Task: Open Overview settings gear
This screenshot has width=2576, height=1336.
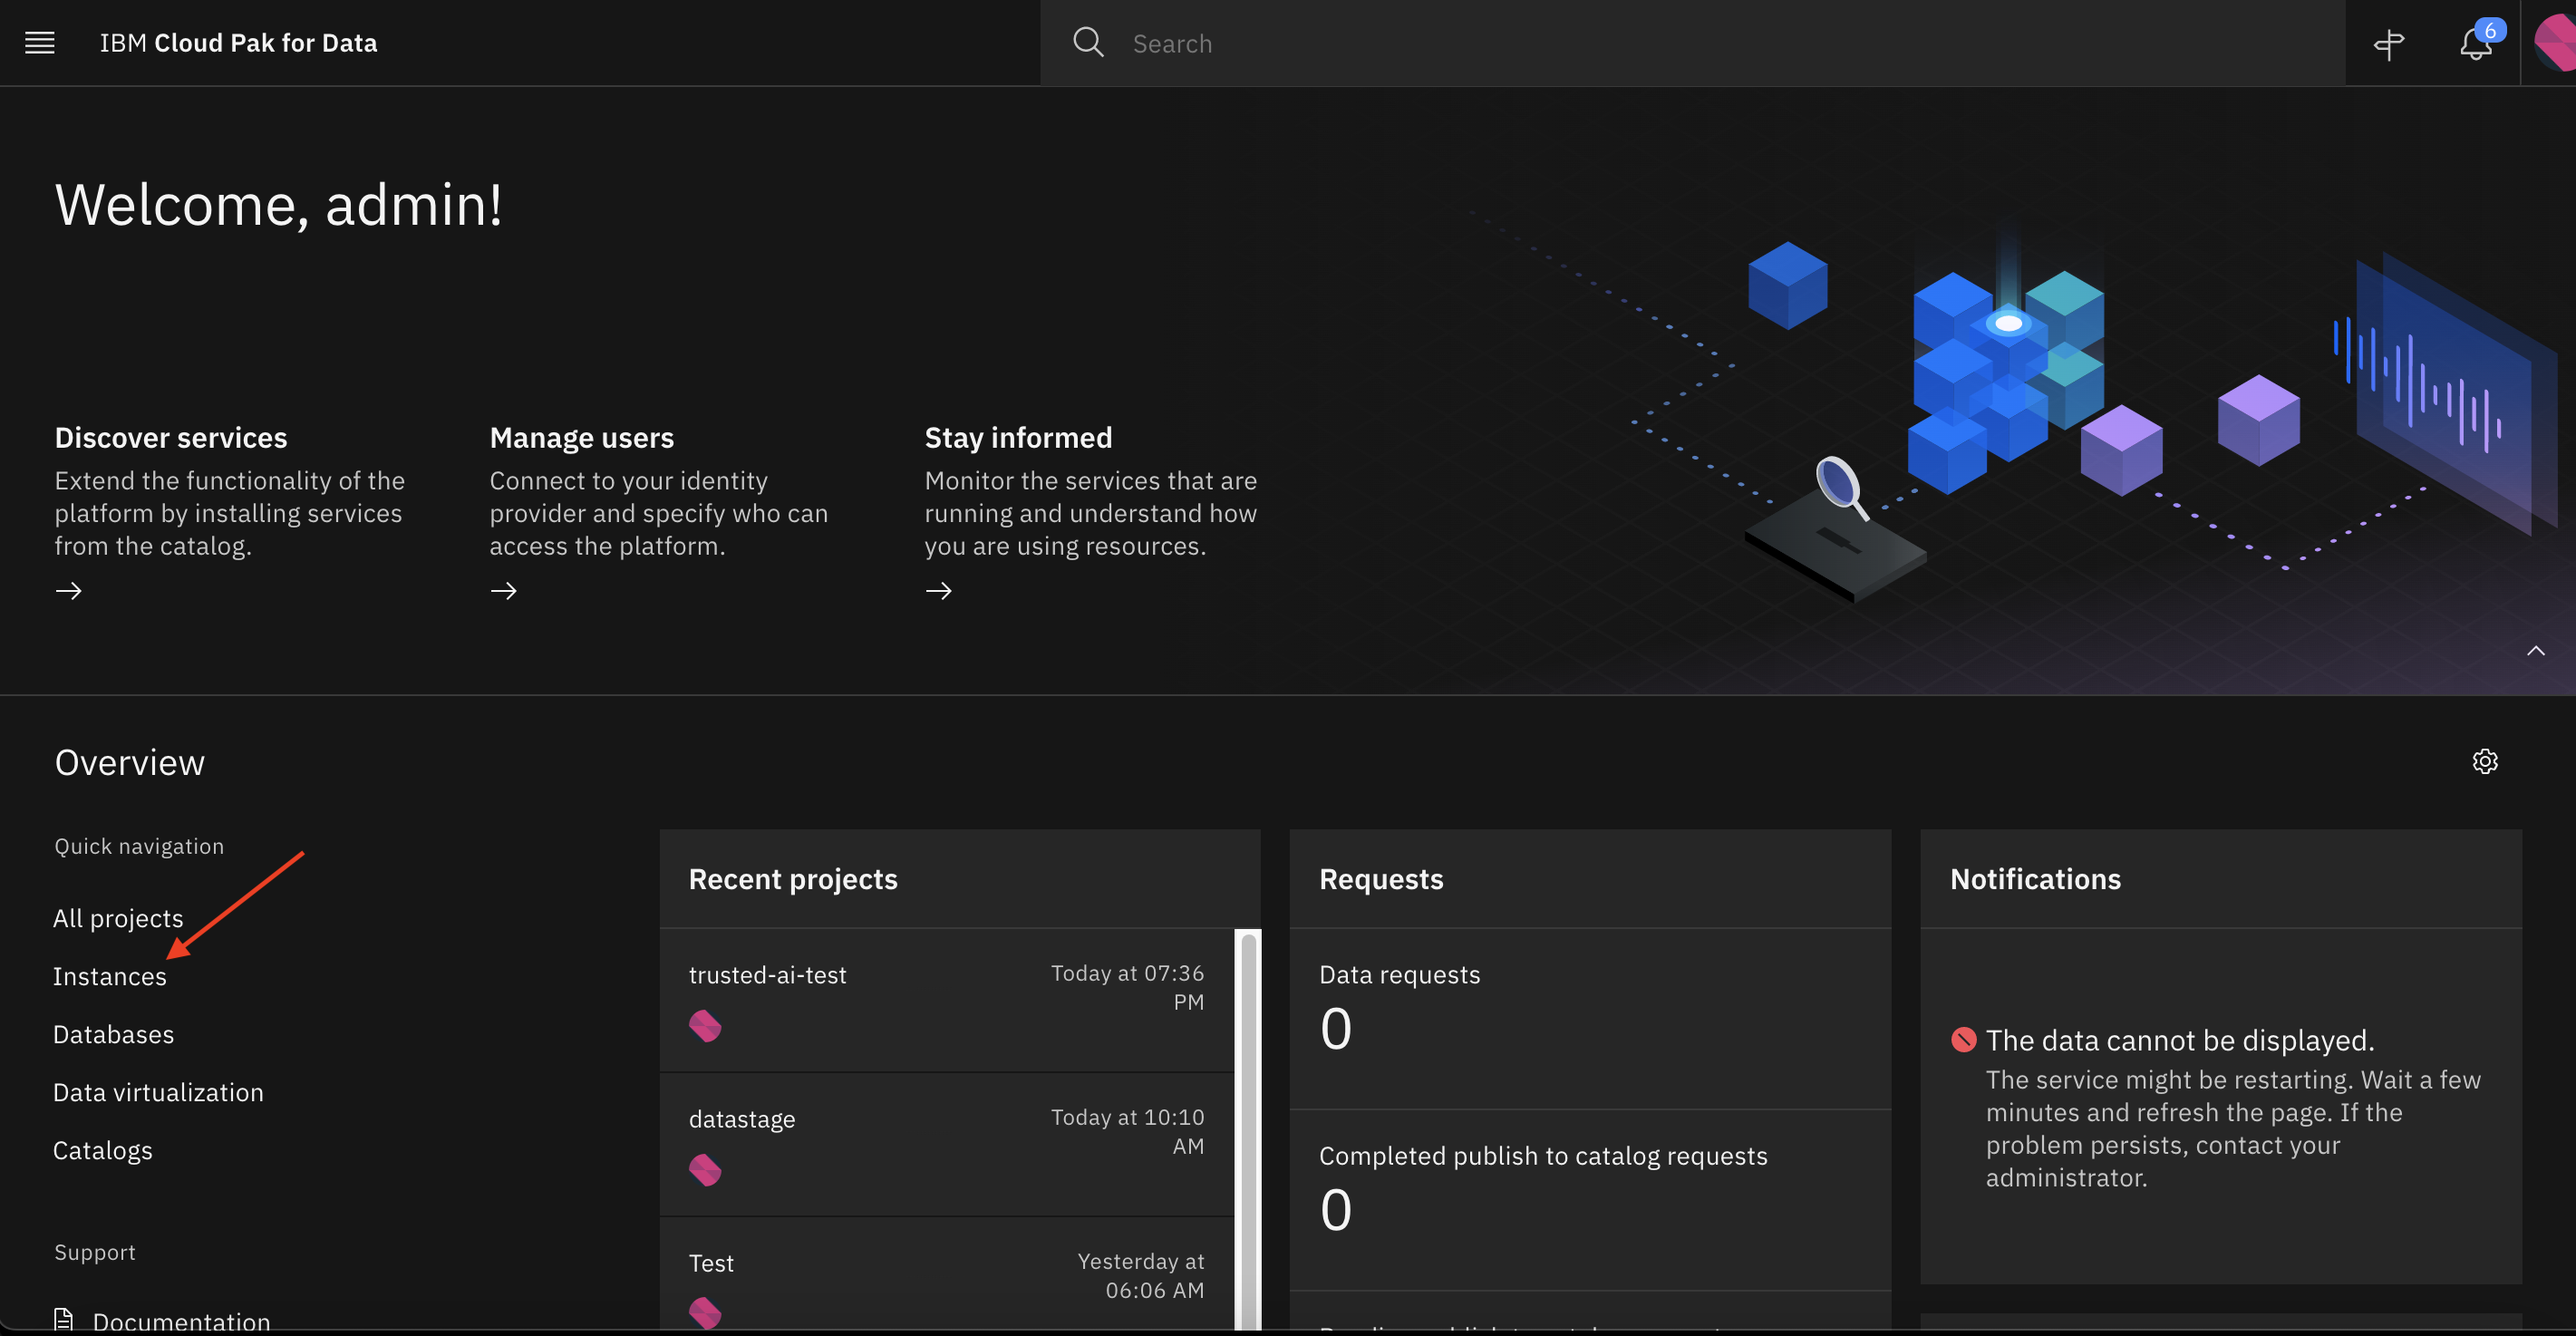Action: point(2485,762)
